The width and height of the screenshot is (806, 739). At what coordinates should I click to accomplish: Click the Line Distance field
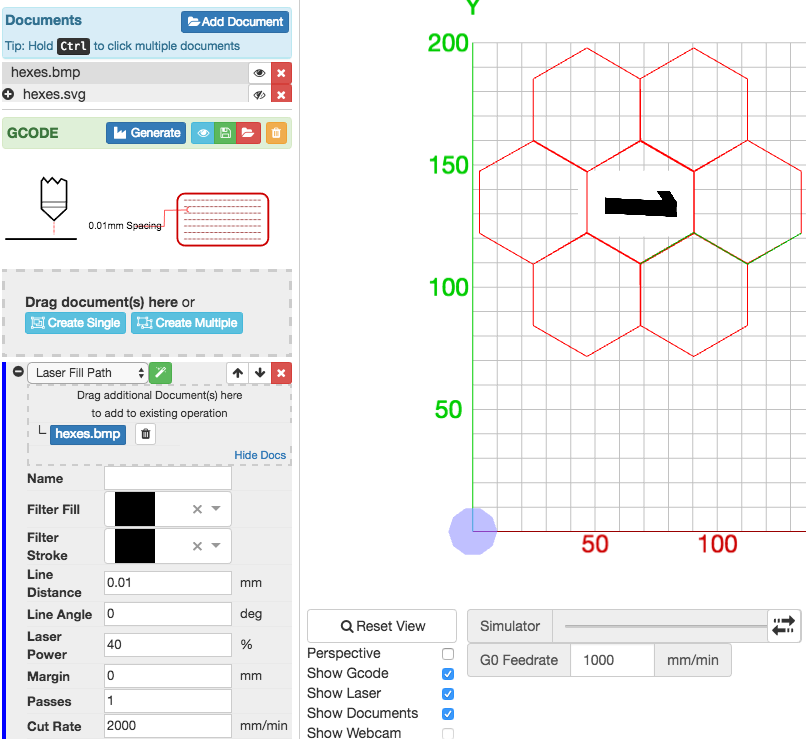click(168, 583)
